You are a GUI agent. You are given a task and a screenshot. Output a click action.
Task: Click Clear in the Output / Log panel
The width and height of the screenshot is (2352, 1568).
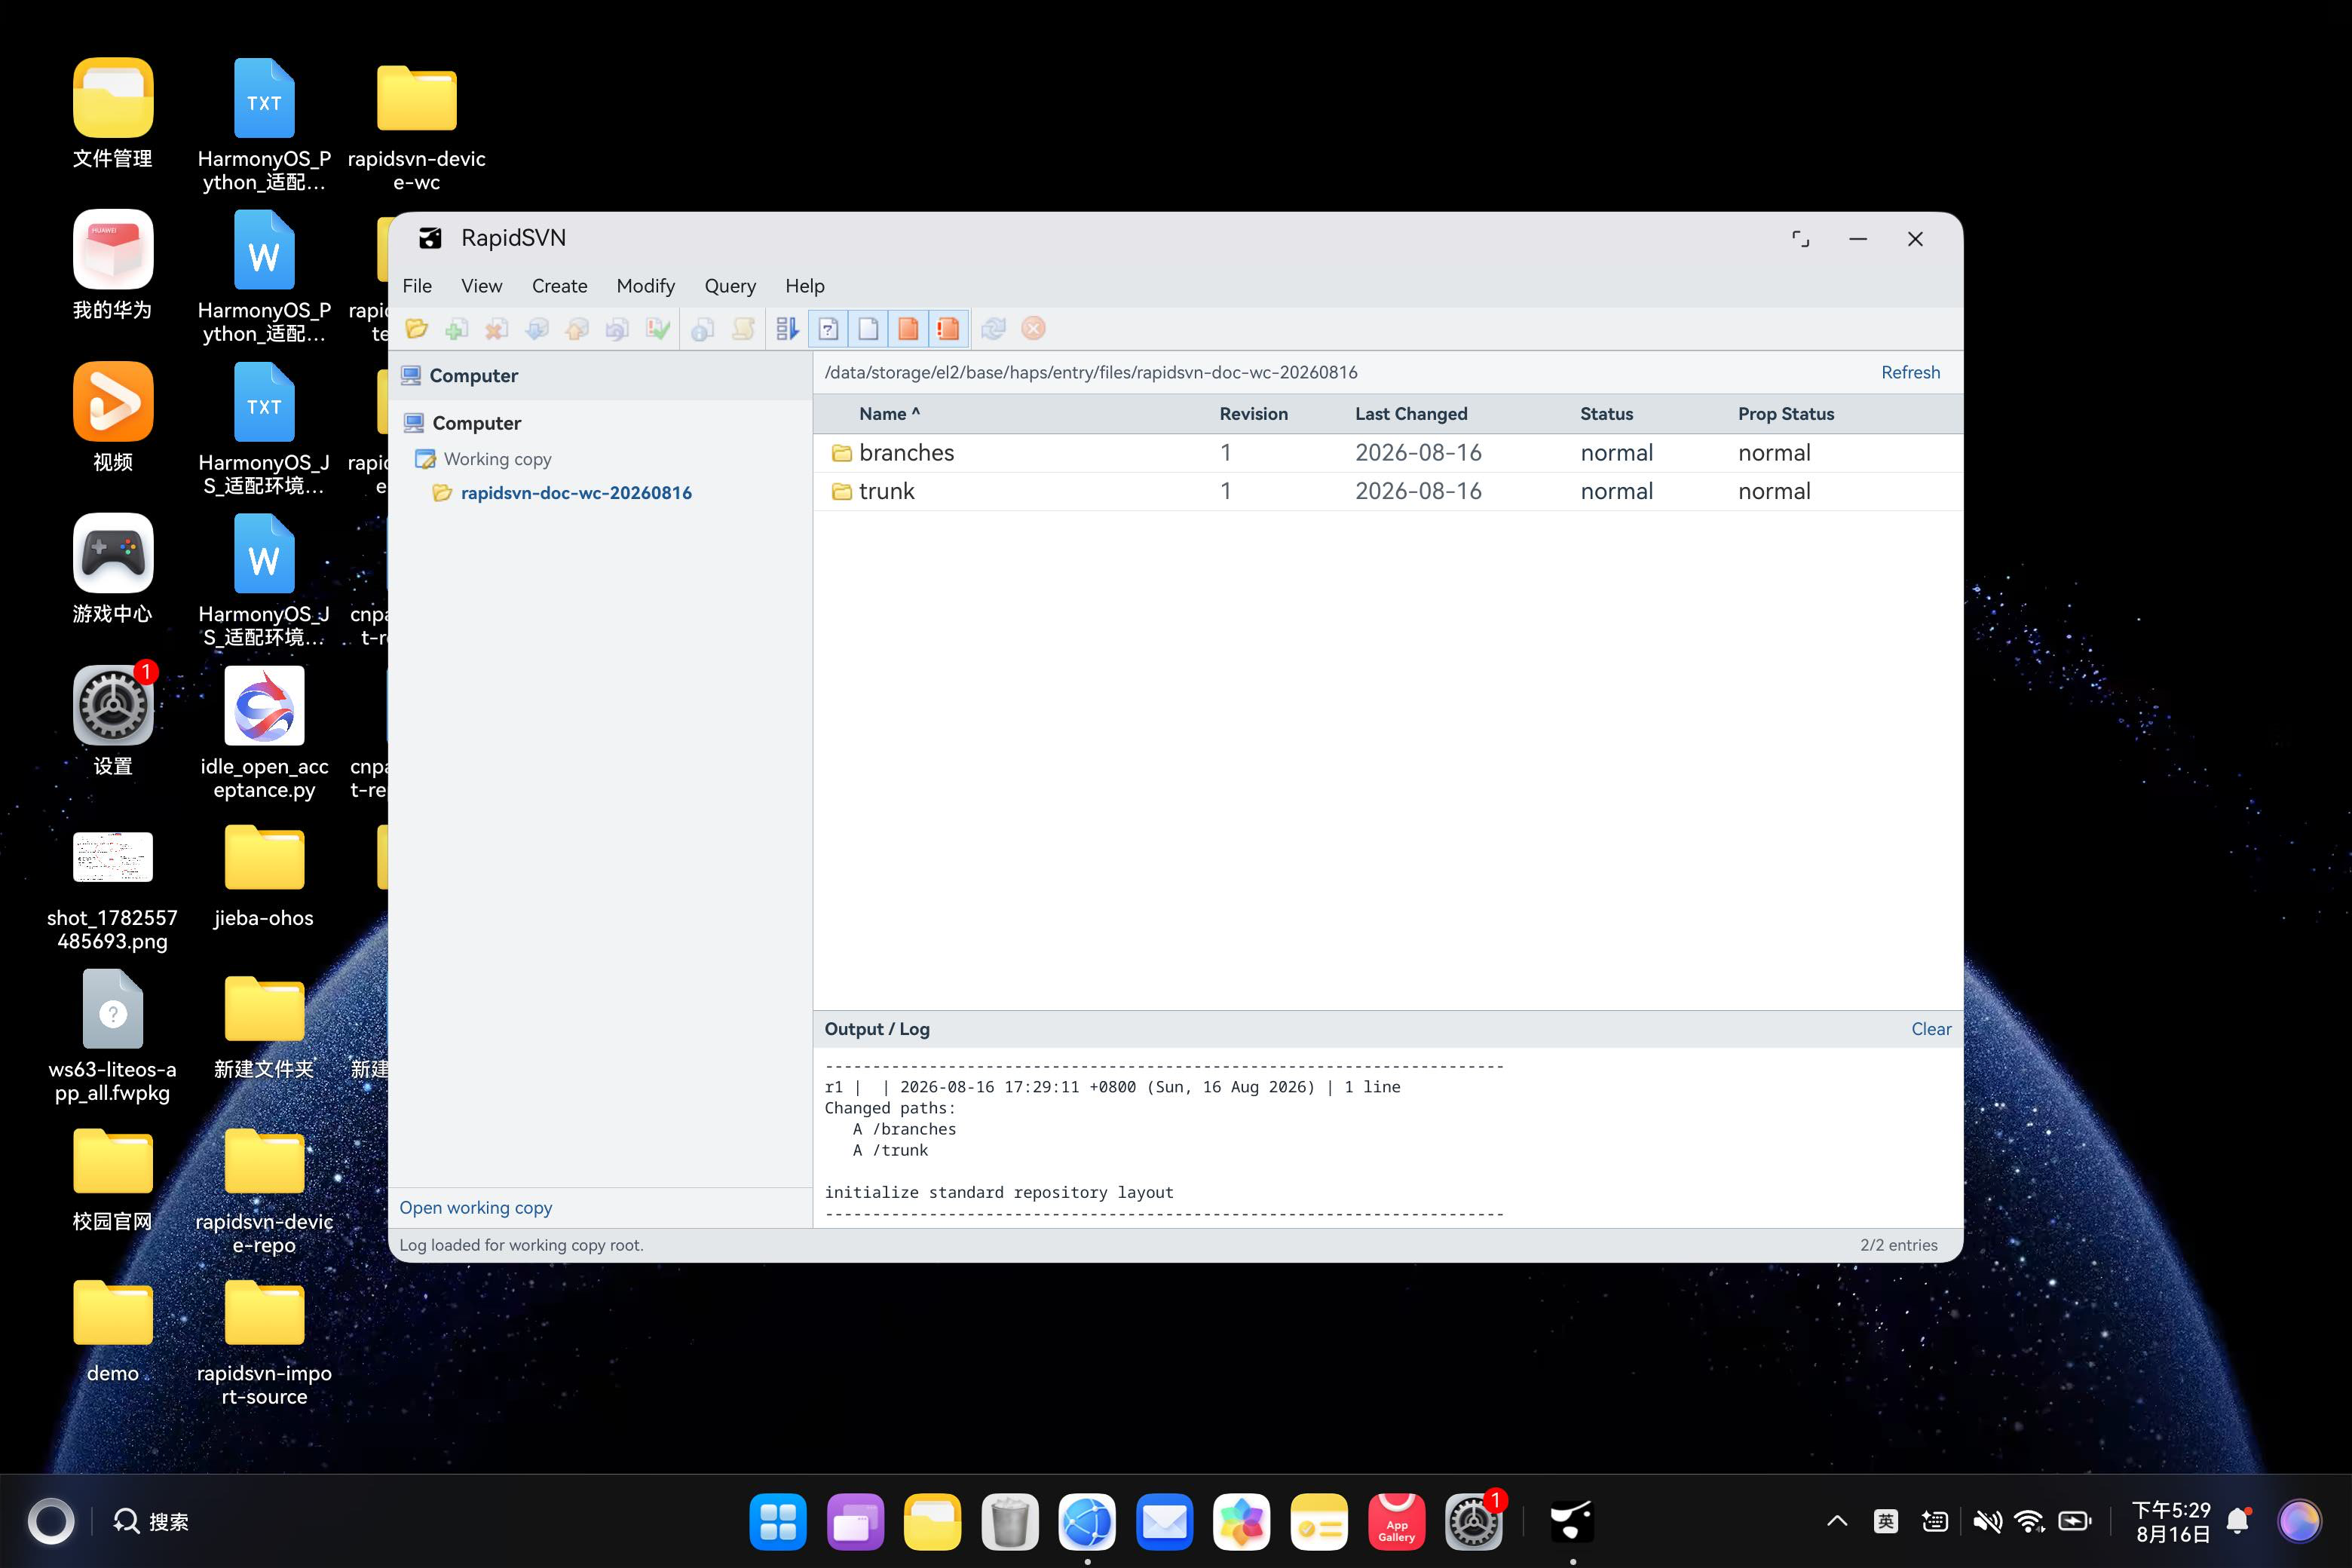pos(1931,1029)
